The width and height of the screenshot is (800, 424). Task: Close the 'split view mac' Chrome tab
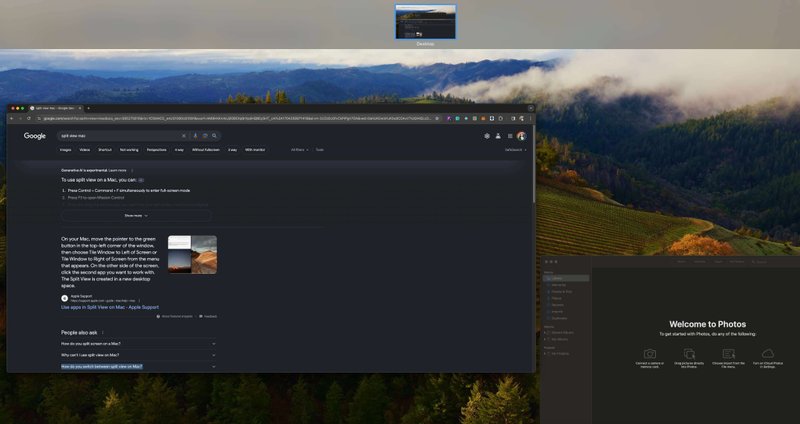coord(79,108)
